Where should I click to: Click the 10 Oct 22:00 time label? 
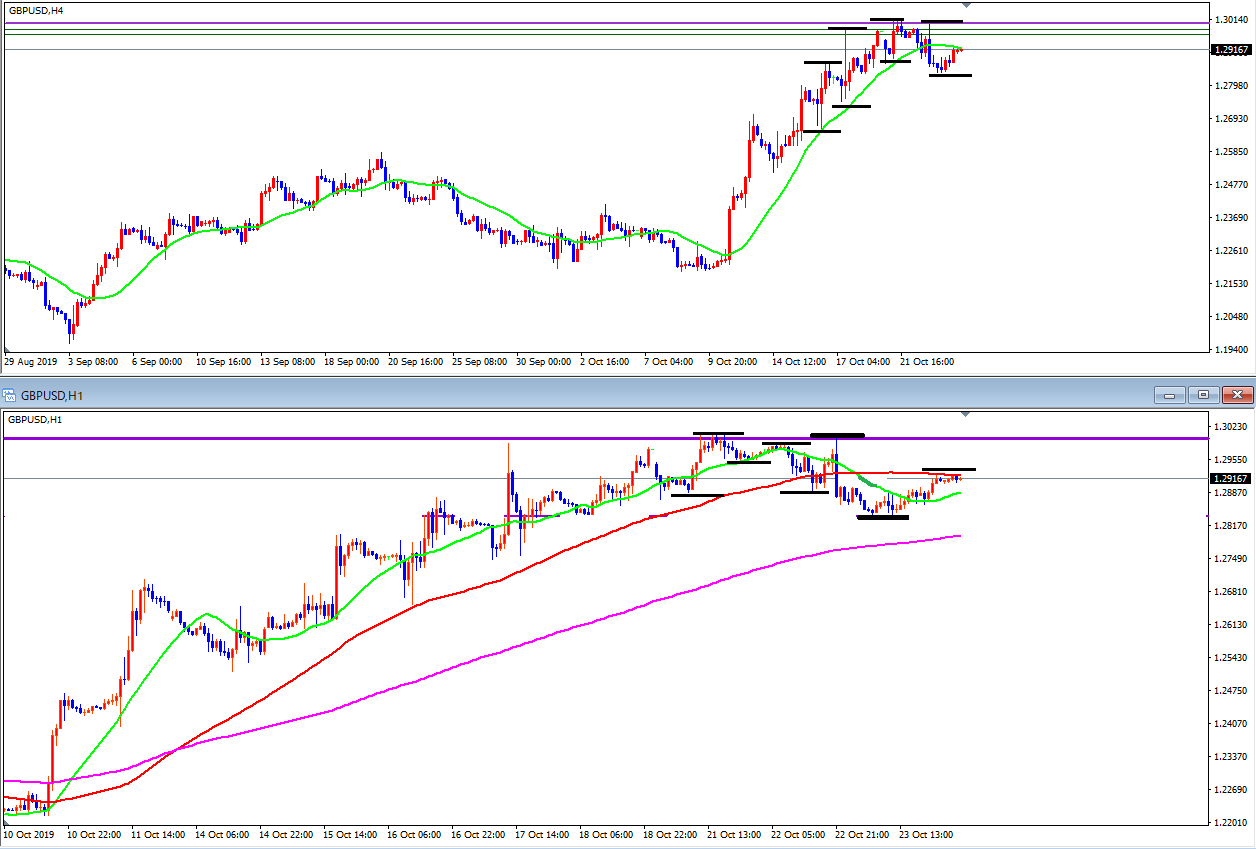click(95, 834)
